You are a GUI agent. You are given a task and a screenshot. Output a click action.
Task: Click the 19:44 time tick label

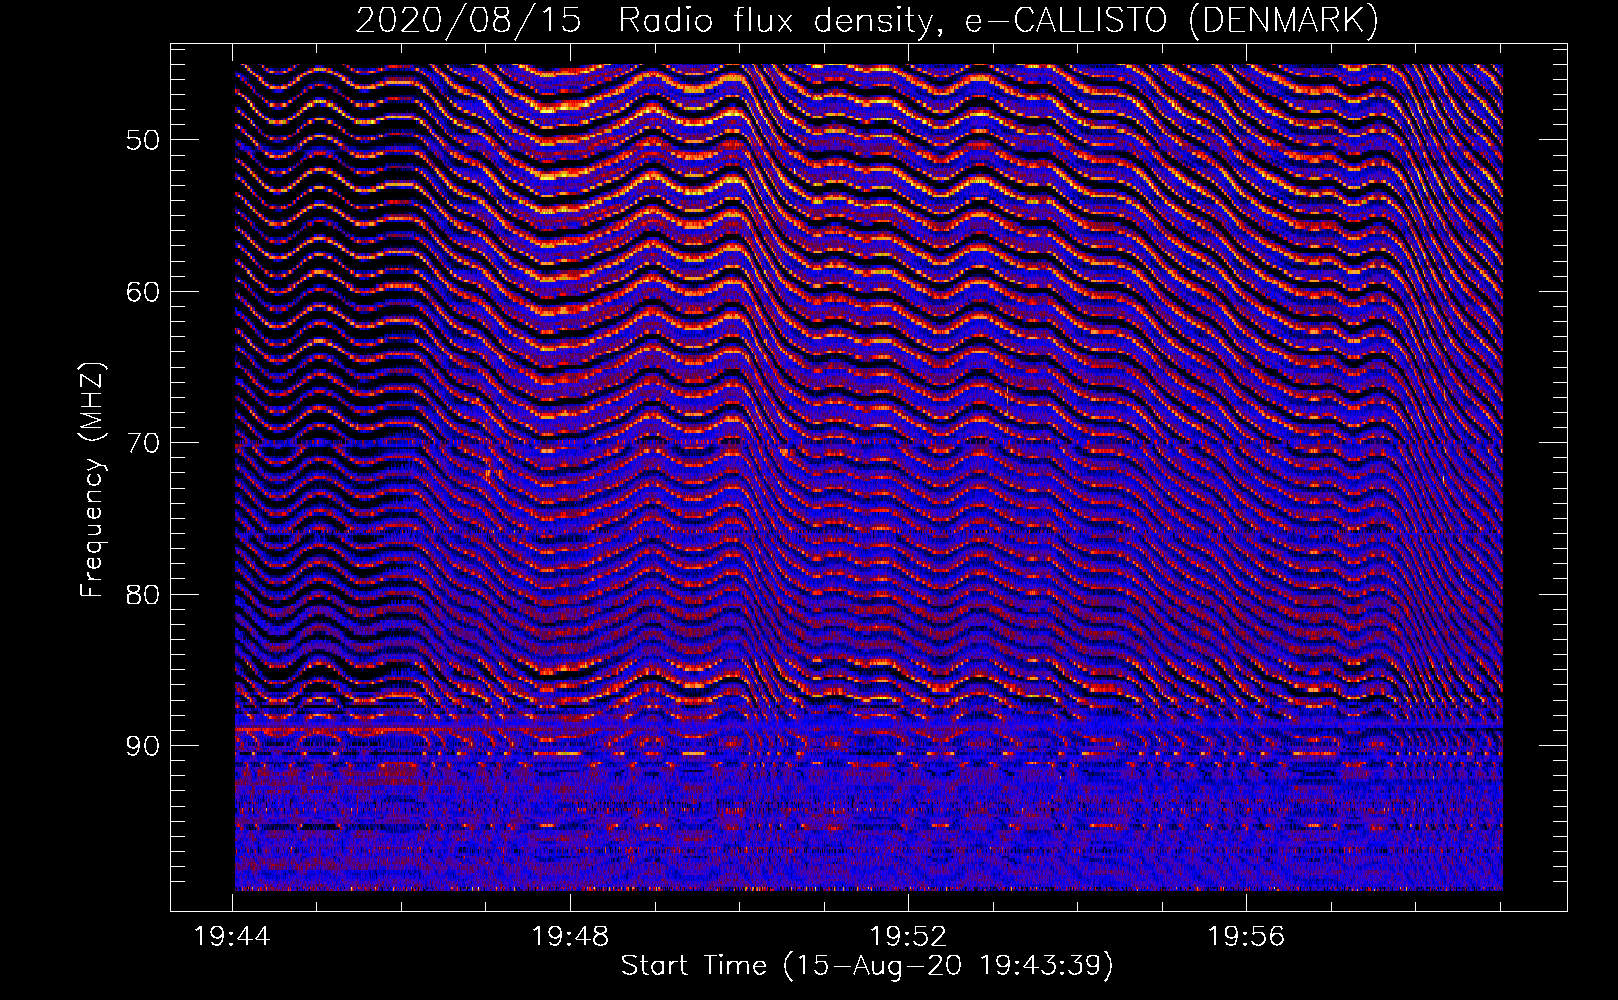[233, 937]
